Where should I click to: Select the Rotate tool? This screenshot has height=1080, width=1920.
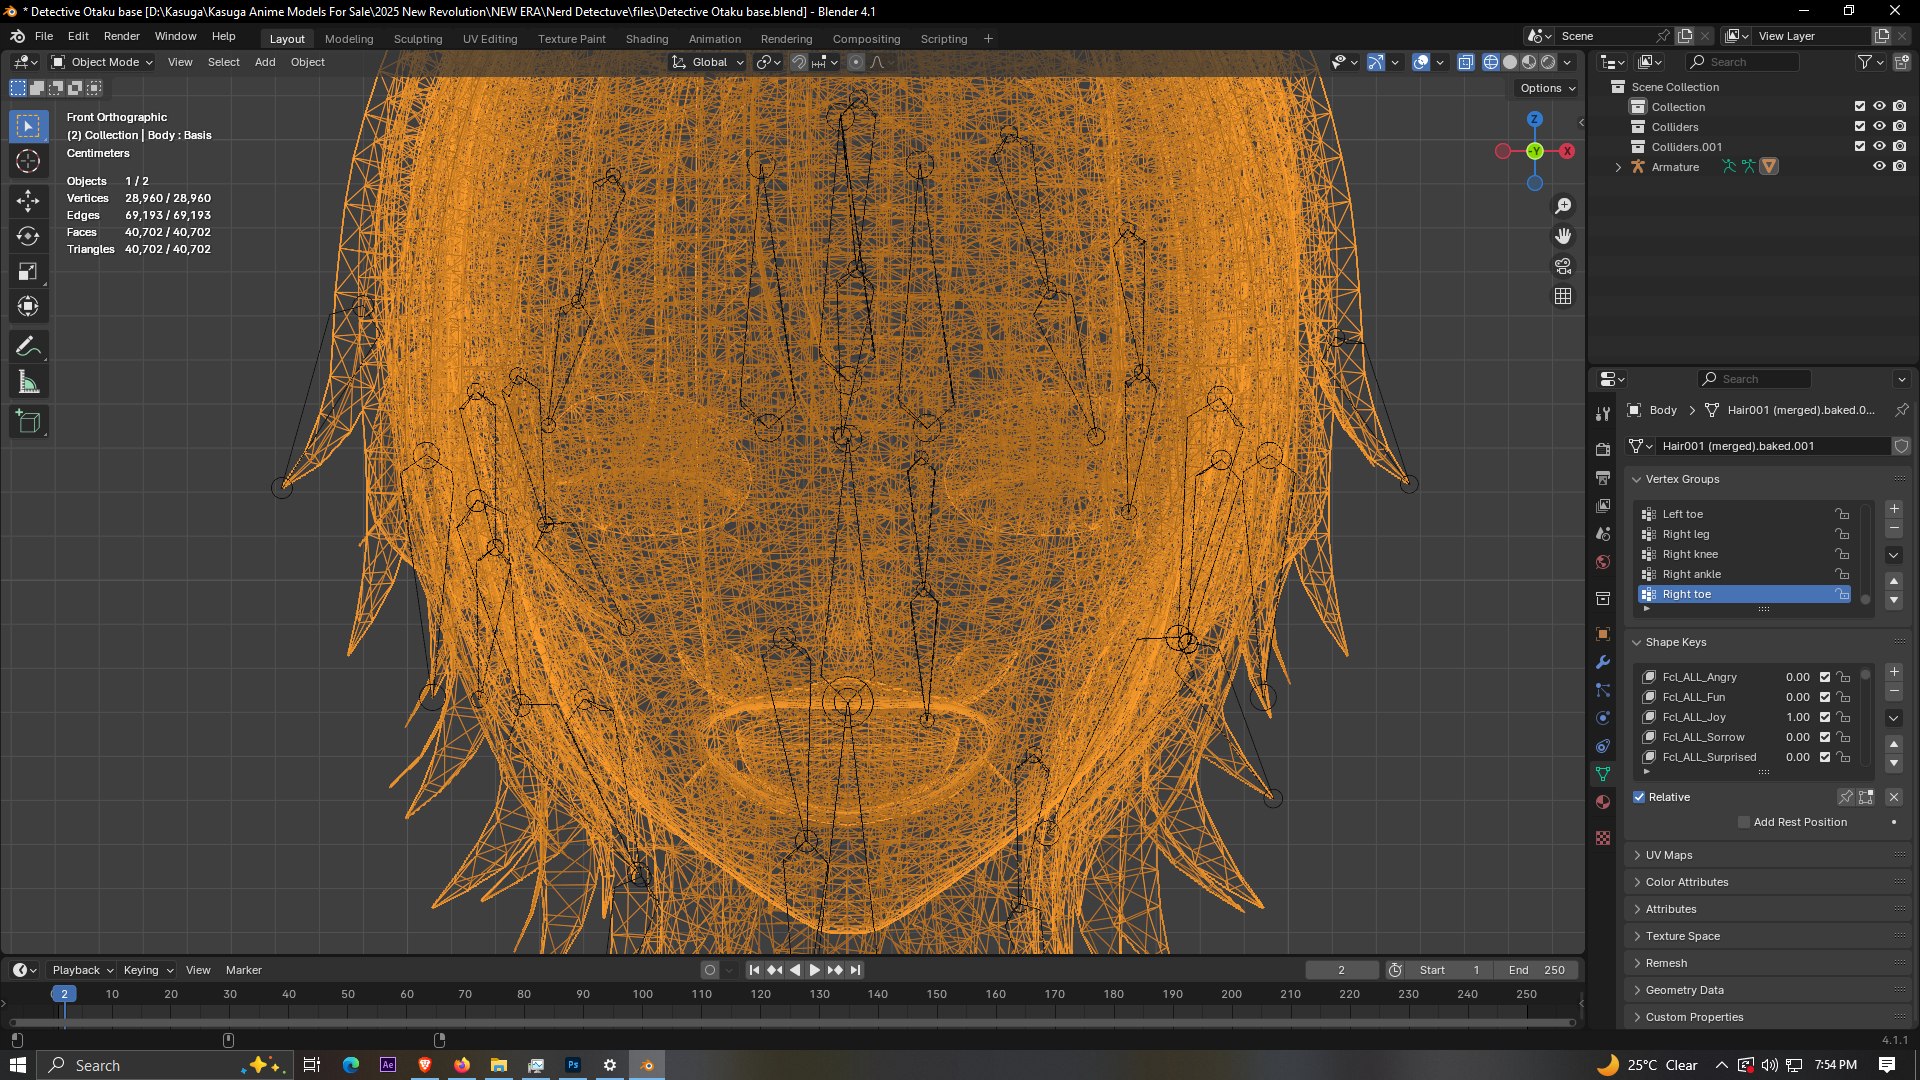point(28,236)
